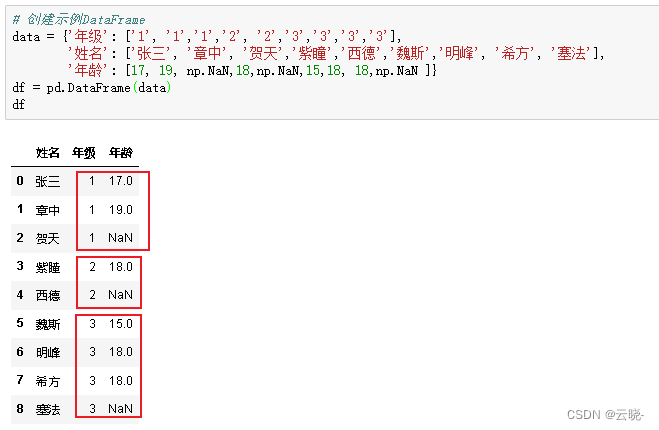Image resolution: width=659 pixels, height=430 pixels.
Task: Click the age value 15.0 in row 5
Action: (121, 324)
